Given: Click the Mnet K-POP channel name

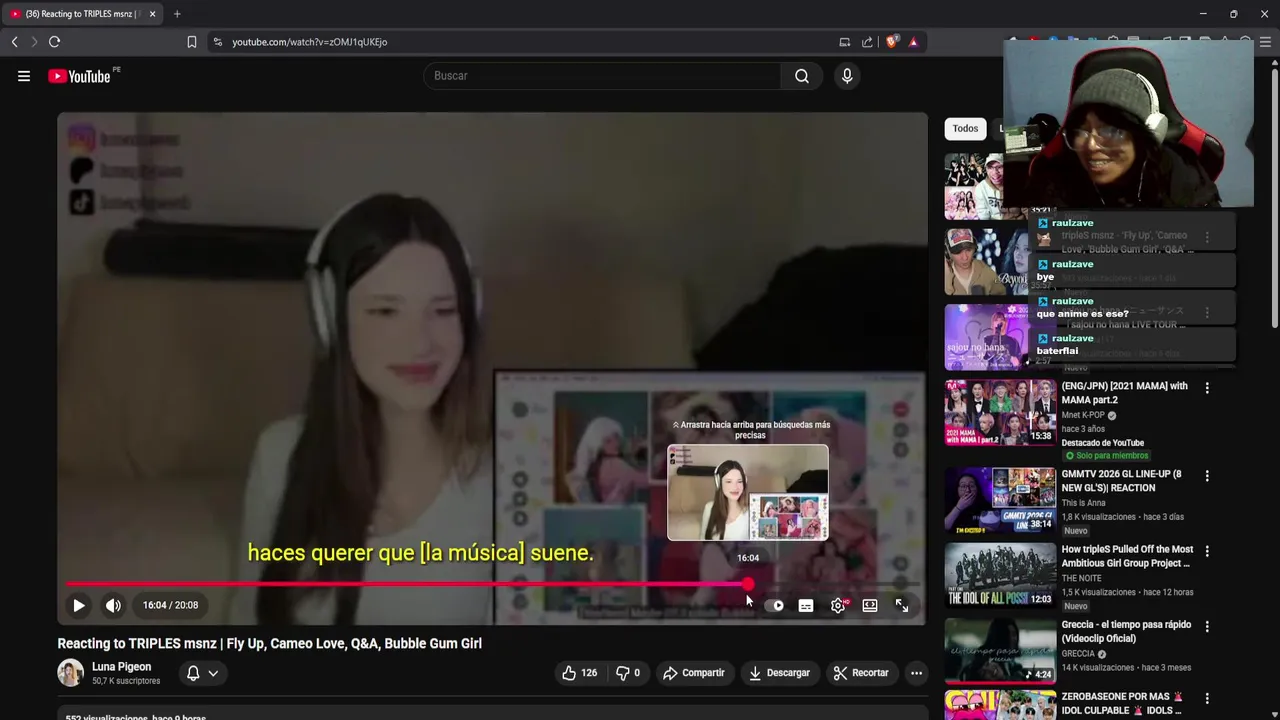Looking at the screenshot, I should [1083, 415].
